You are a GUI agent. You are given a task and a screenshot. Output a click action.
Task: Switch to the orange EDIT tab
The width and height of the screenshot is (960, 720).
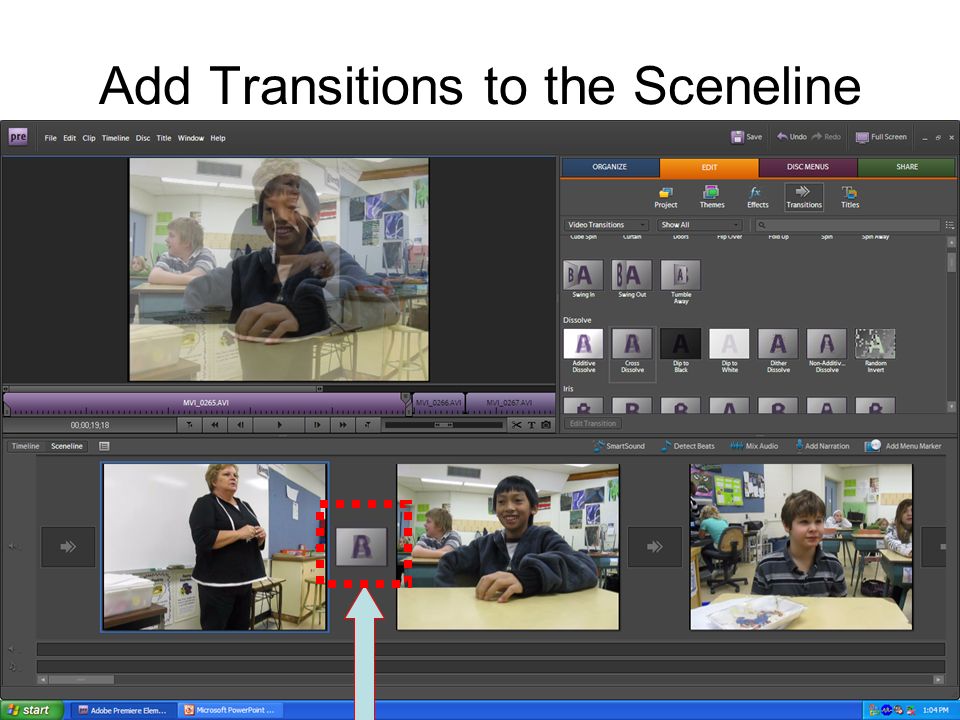pos(709,167)
